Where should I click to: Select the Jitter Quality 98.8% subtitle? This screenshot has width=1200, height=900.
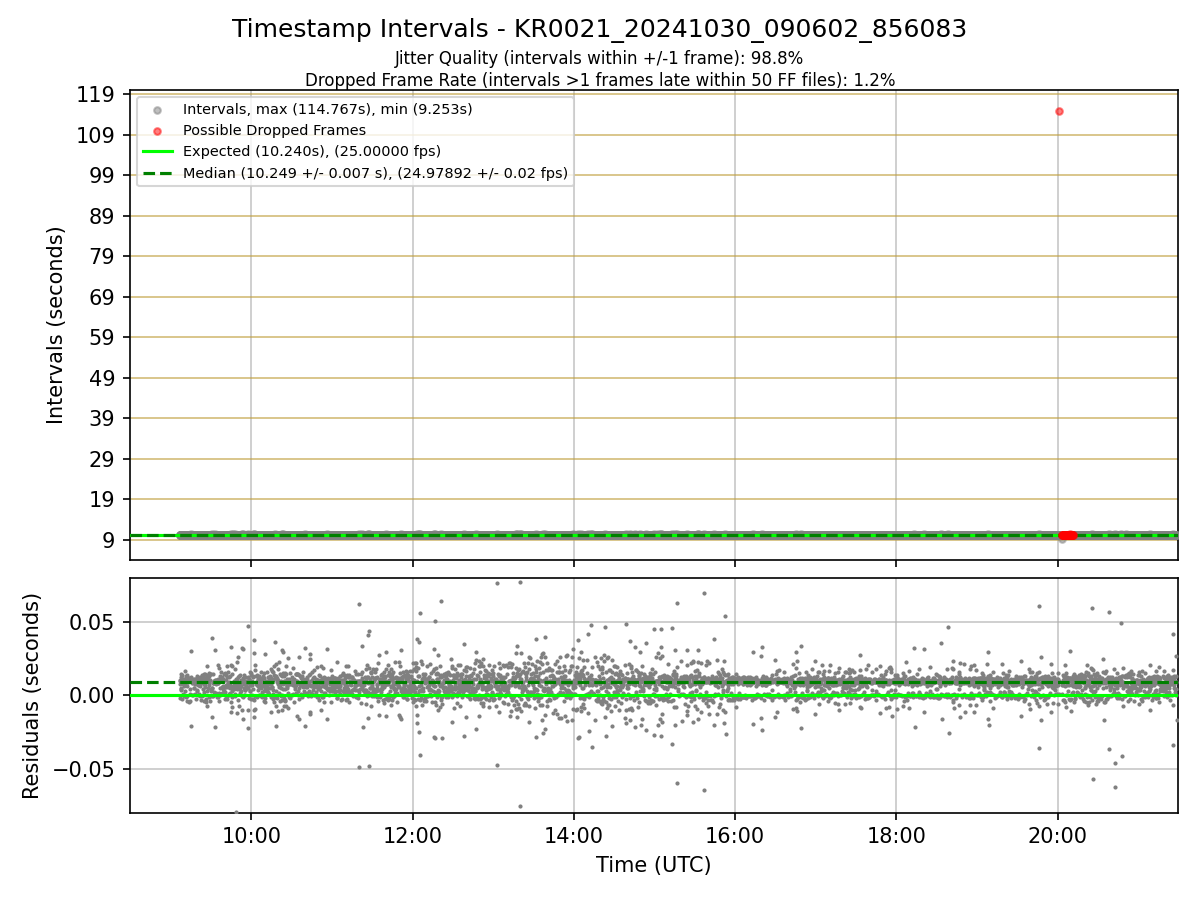click(x=599, y=58)
